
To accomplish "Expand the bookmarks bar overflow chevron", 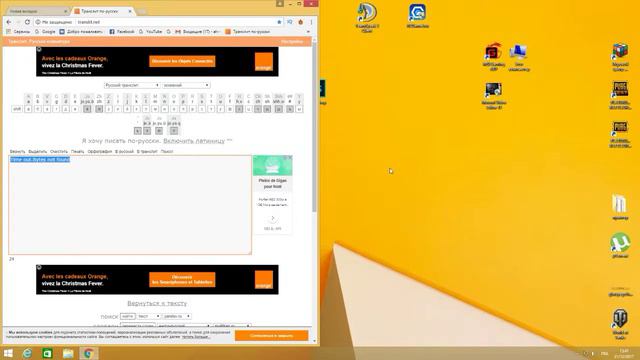I will coord(308,31).
